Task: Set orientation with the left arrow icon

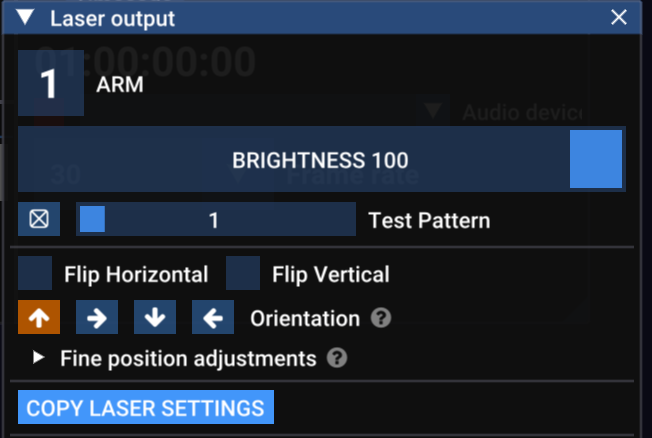Action: coord(212,318)
